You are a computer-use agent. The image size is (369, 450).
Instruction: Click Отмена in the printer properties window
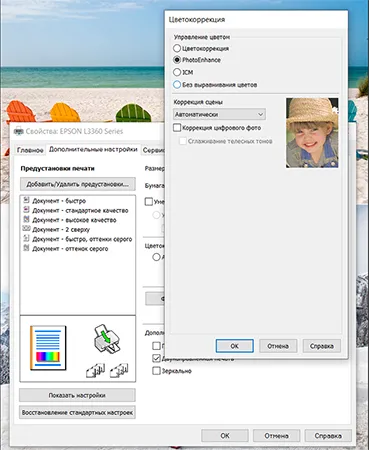tap(276, 436)
